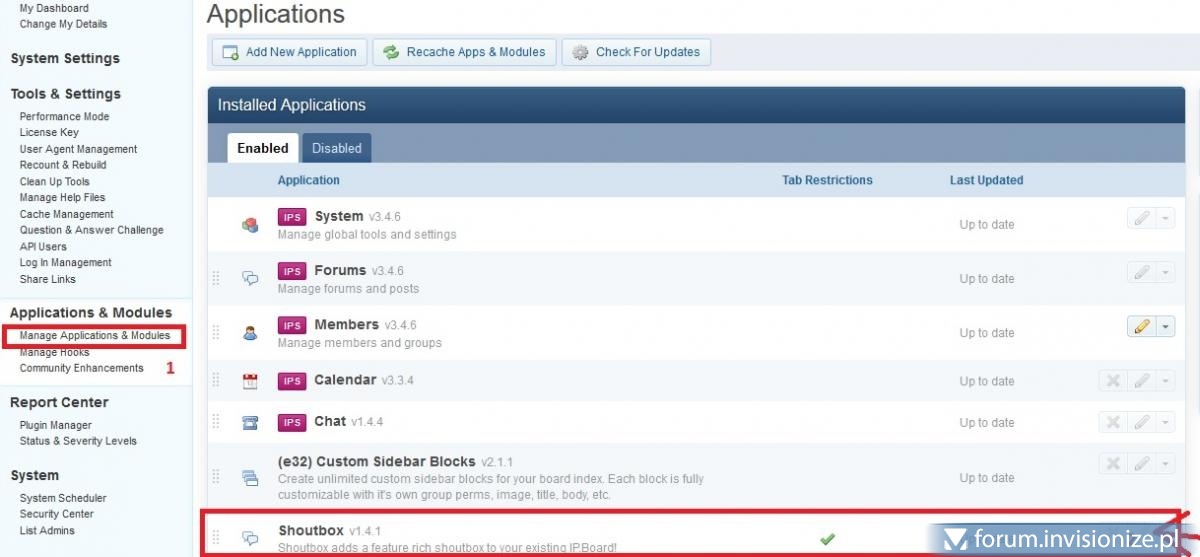This screenshot has height=557, width=1200.
Task: Open the System Settings section
Action: click(65, 58)
